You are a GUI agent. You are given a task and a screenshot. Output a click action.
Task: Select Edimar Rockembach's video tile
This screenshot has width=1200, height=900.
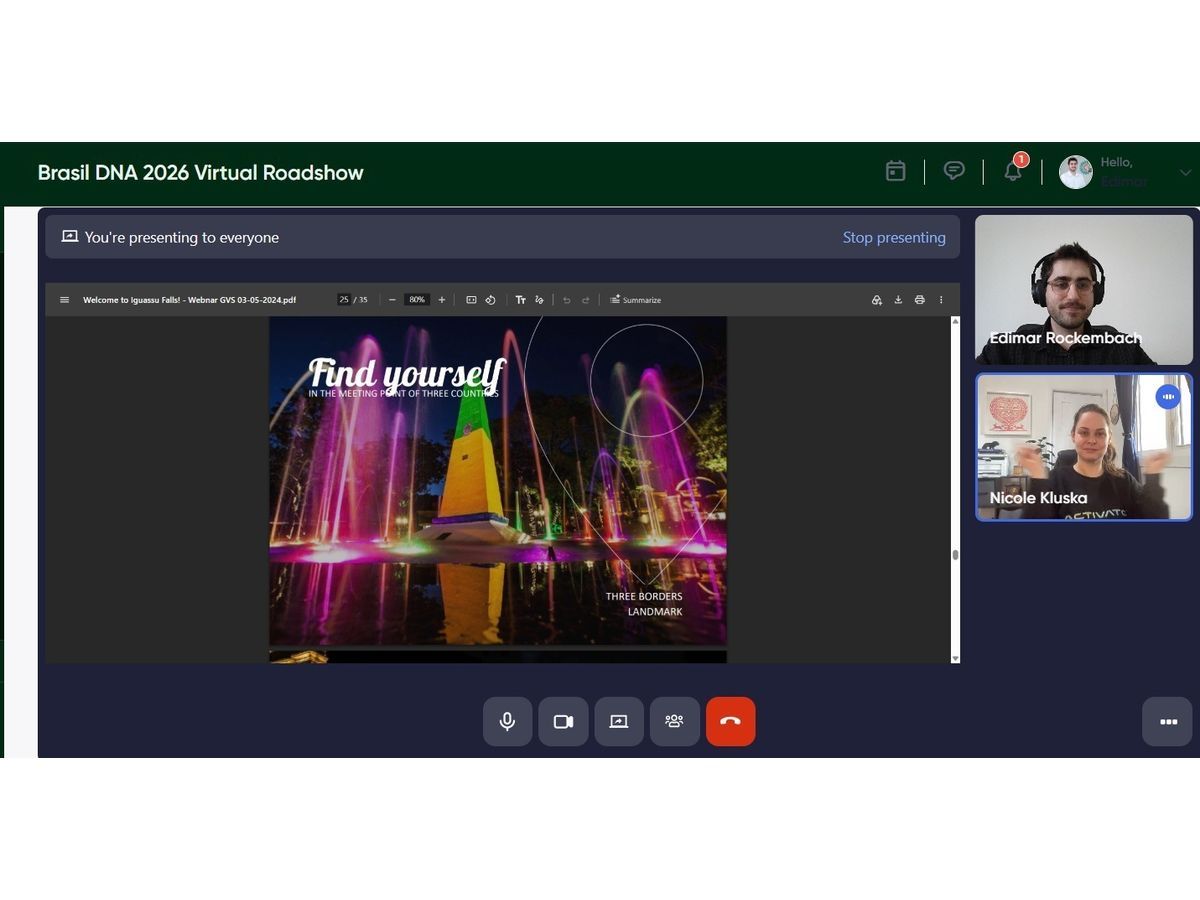pos(1084,290)
